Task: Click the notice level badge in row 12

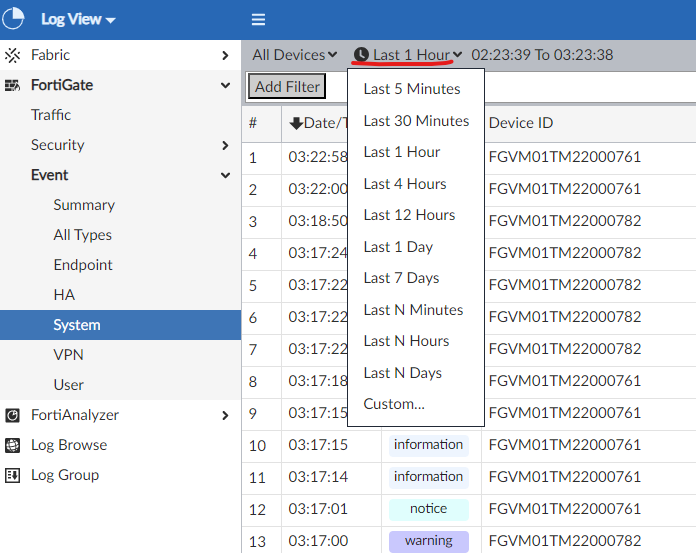Action: (429, 509)
